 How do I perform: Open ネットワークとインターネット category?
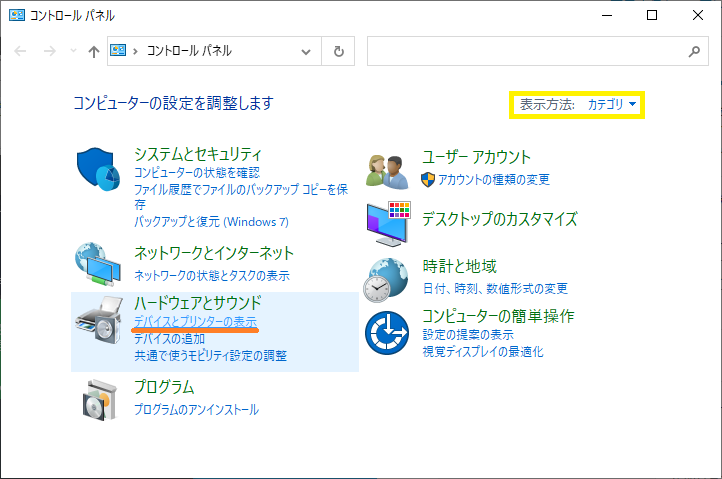coord(214,253)
